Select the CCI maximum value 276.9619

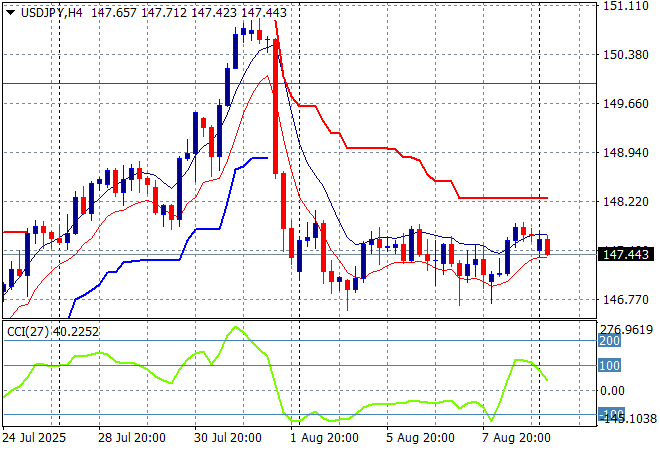(x=626, y=330)
